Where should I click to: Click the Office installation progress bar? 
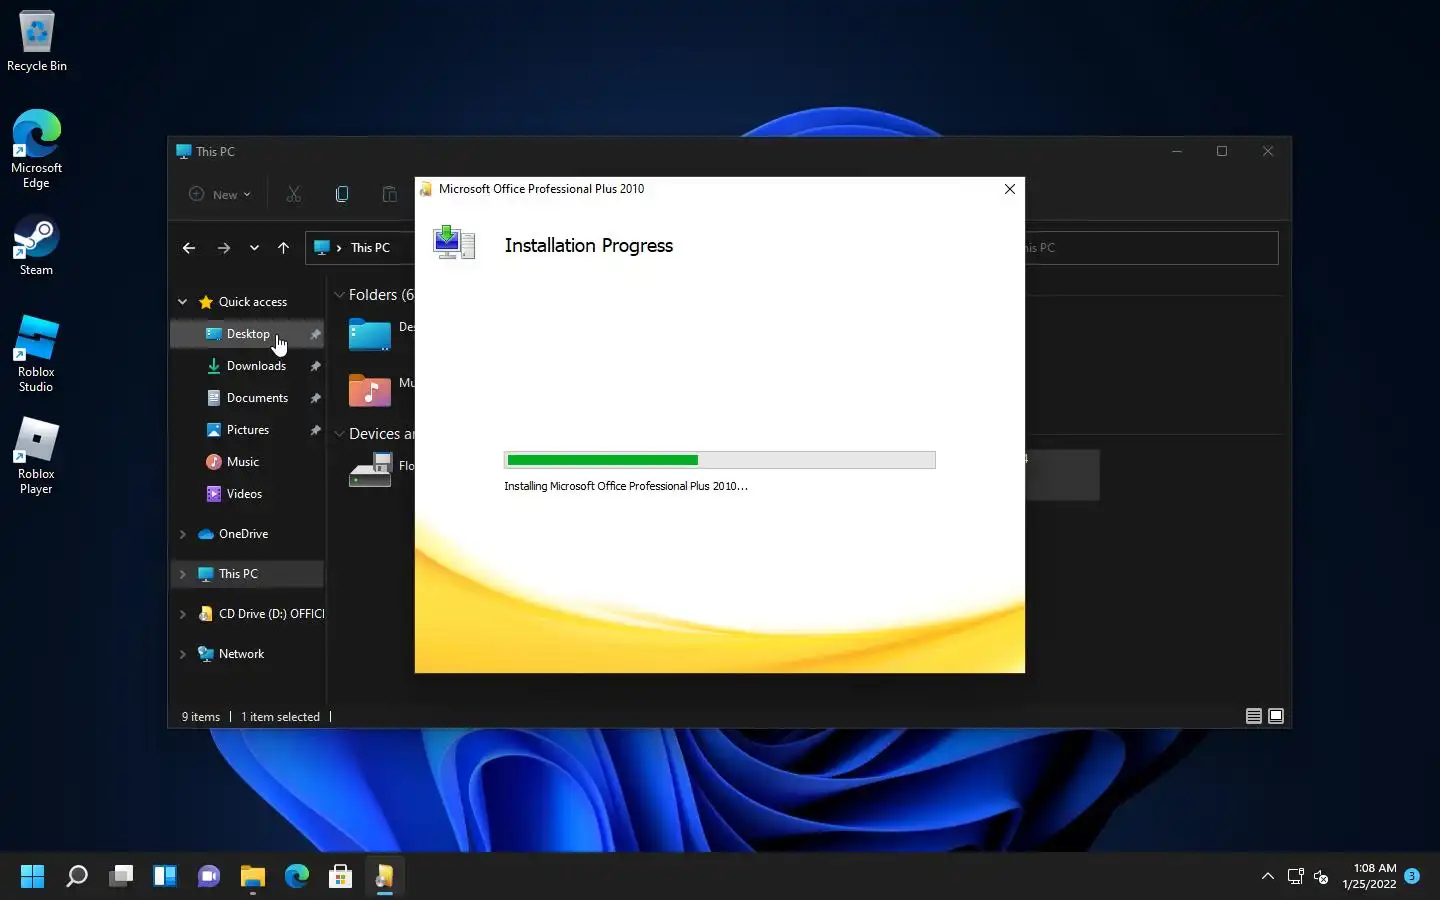pos(720,460)
